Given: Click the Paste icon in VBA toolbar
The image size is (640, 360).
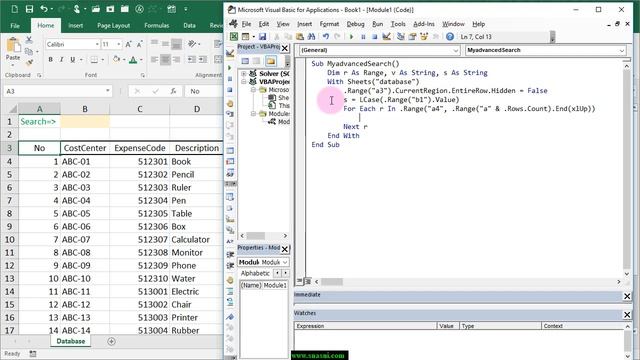Looking at the screenshot, I should click(x=300, y=37).
